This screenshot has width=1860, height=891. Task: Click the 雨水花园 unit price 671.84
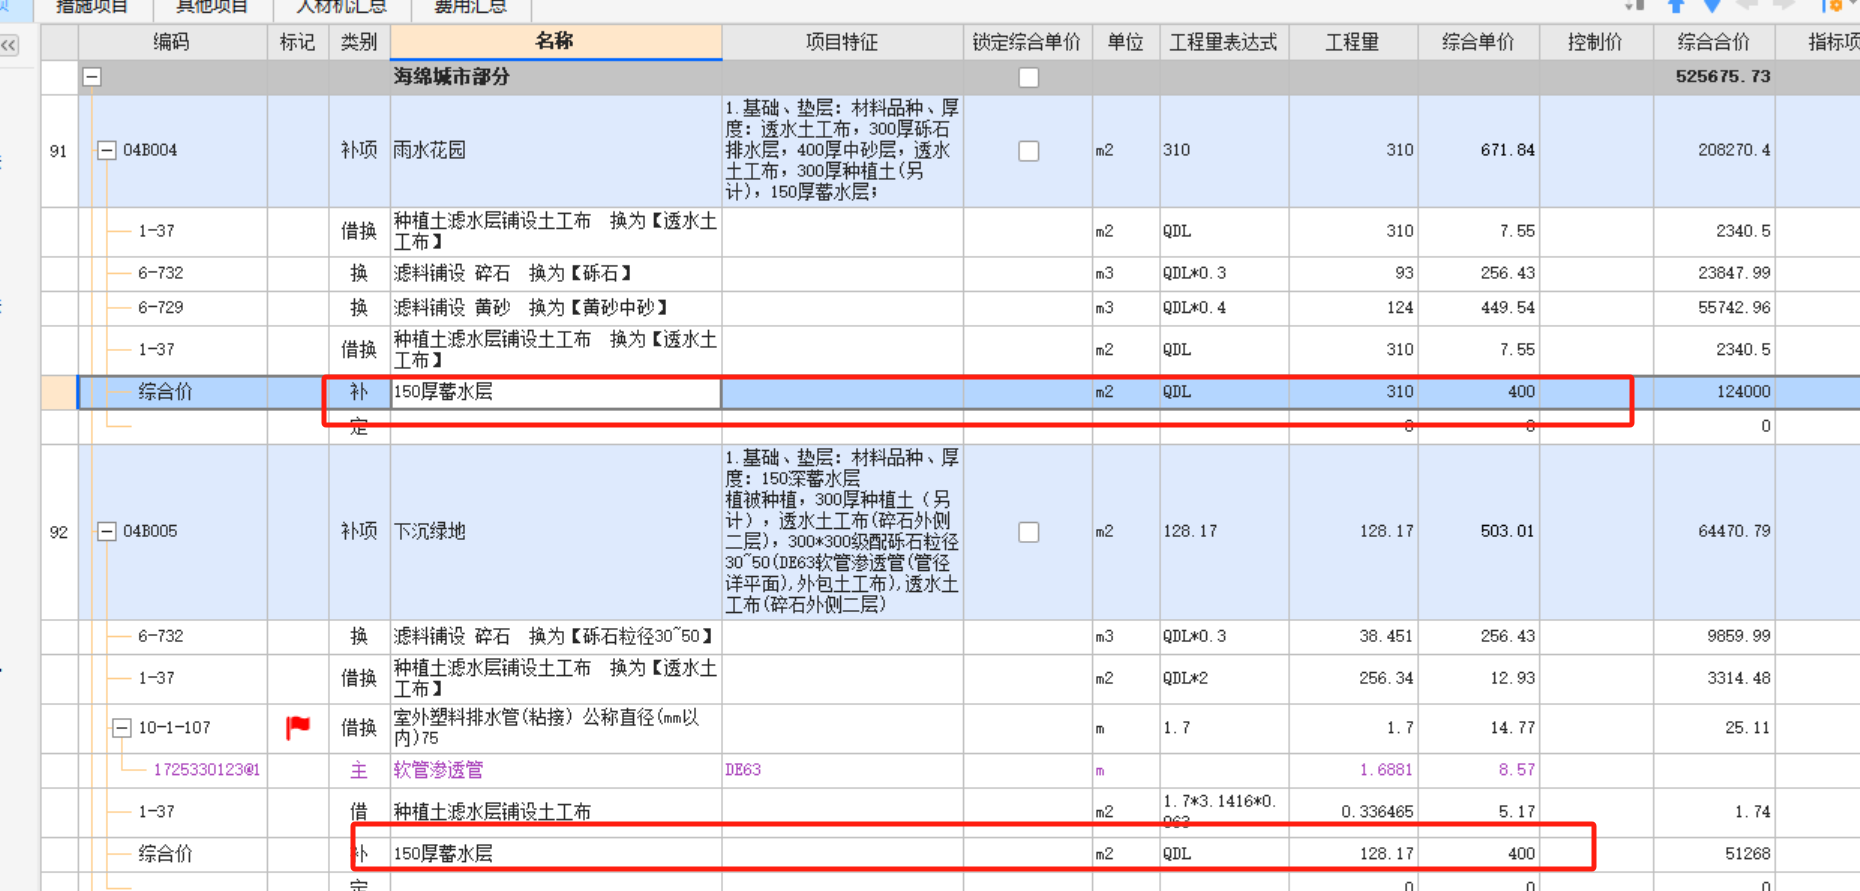click(1507, 151)
